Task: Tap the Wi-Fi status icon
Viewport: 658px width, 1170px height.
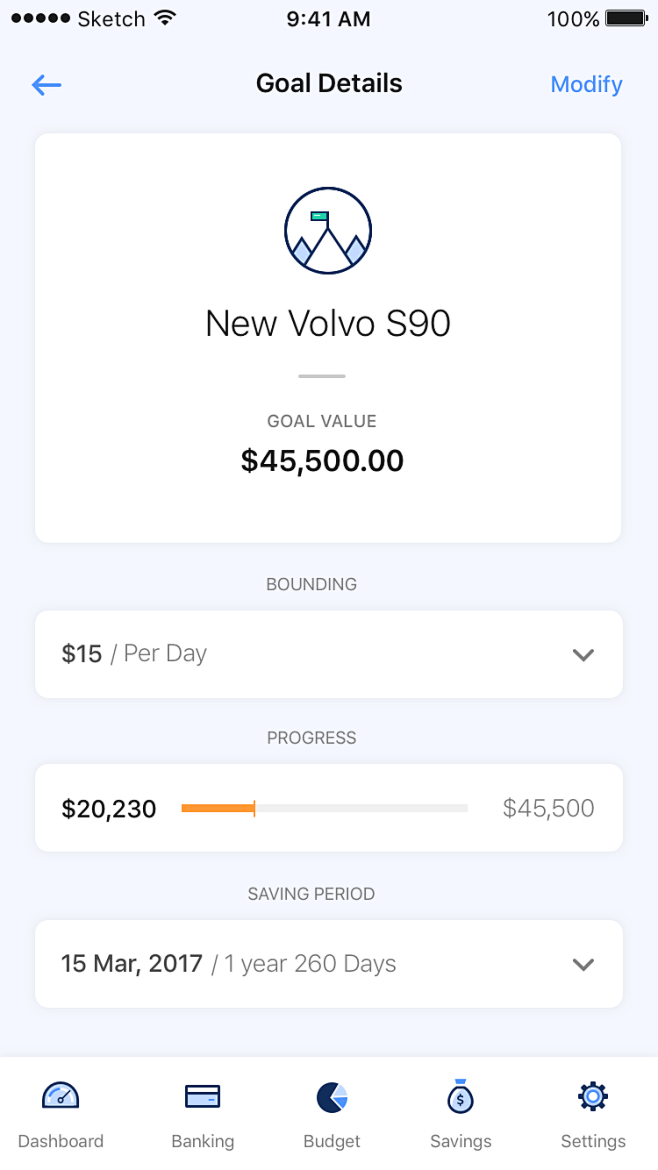Action: click(x=166, y=19)
